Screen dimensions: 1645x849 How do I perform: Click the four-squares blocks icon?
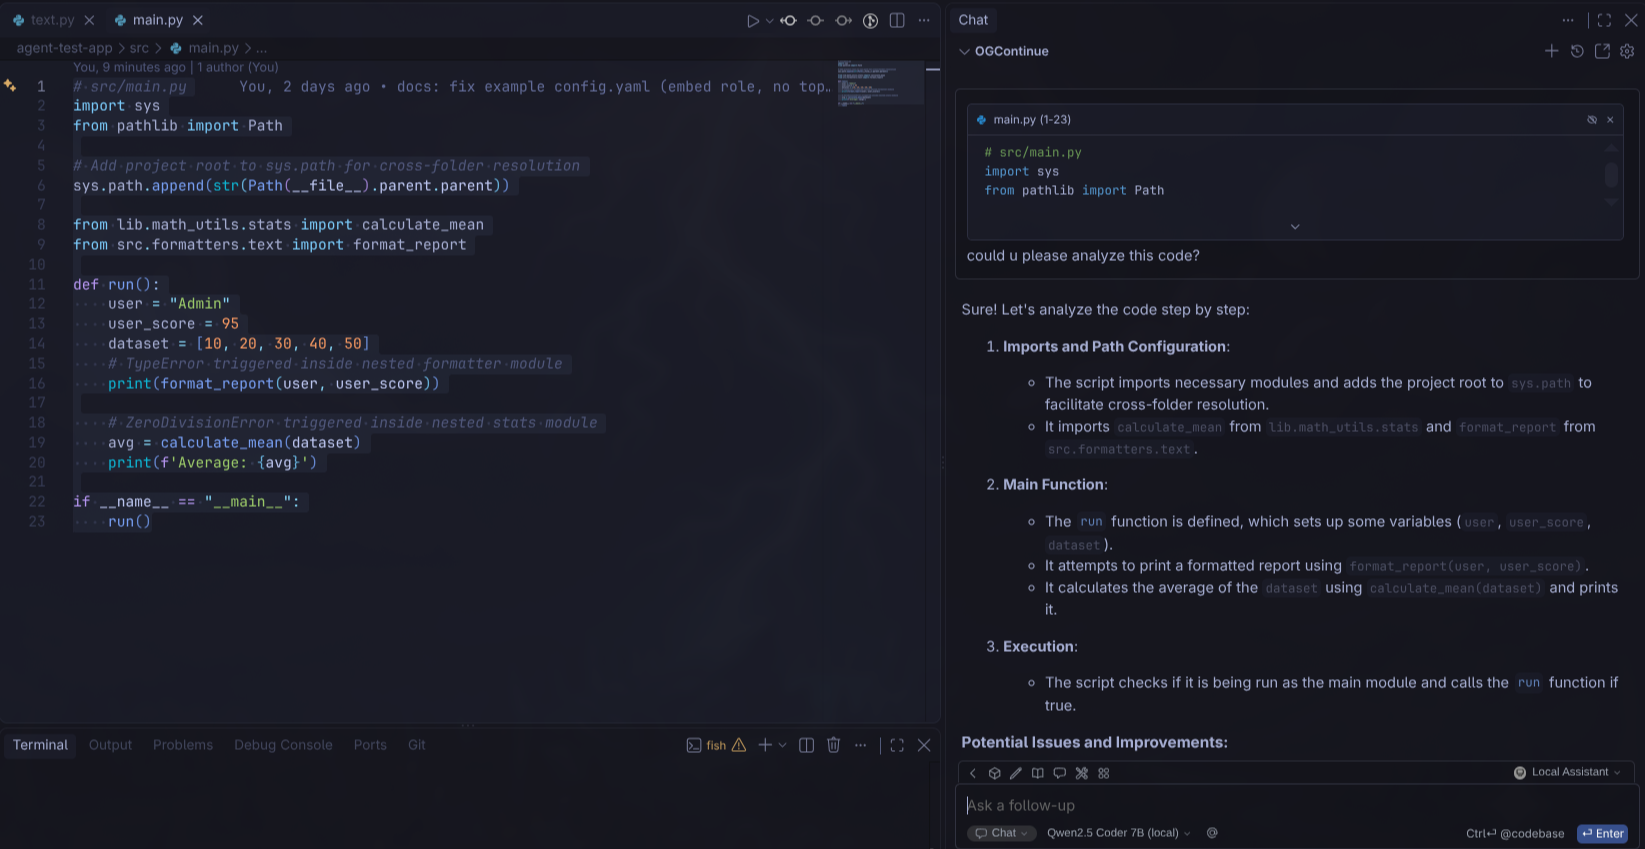(1104, 773)
